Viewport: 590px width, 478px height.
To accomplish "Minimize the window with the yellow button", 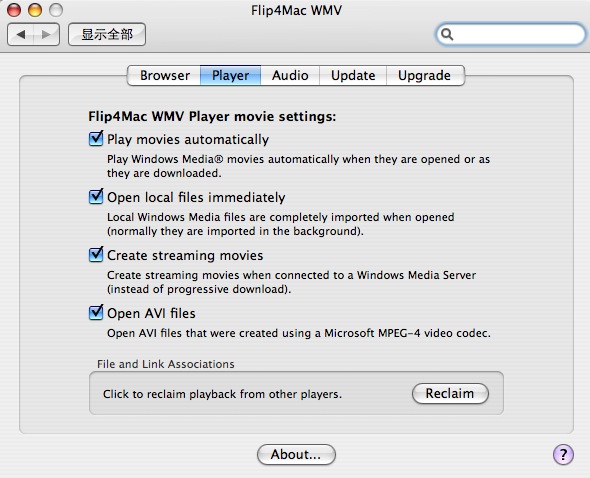I will [x=35, y=10].
